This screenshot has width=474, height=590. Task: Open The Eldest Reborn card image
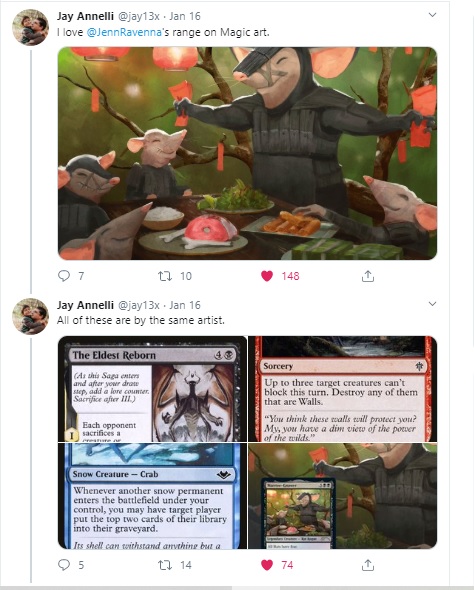pyautogui.click(x=152, y=389)
